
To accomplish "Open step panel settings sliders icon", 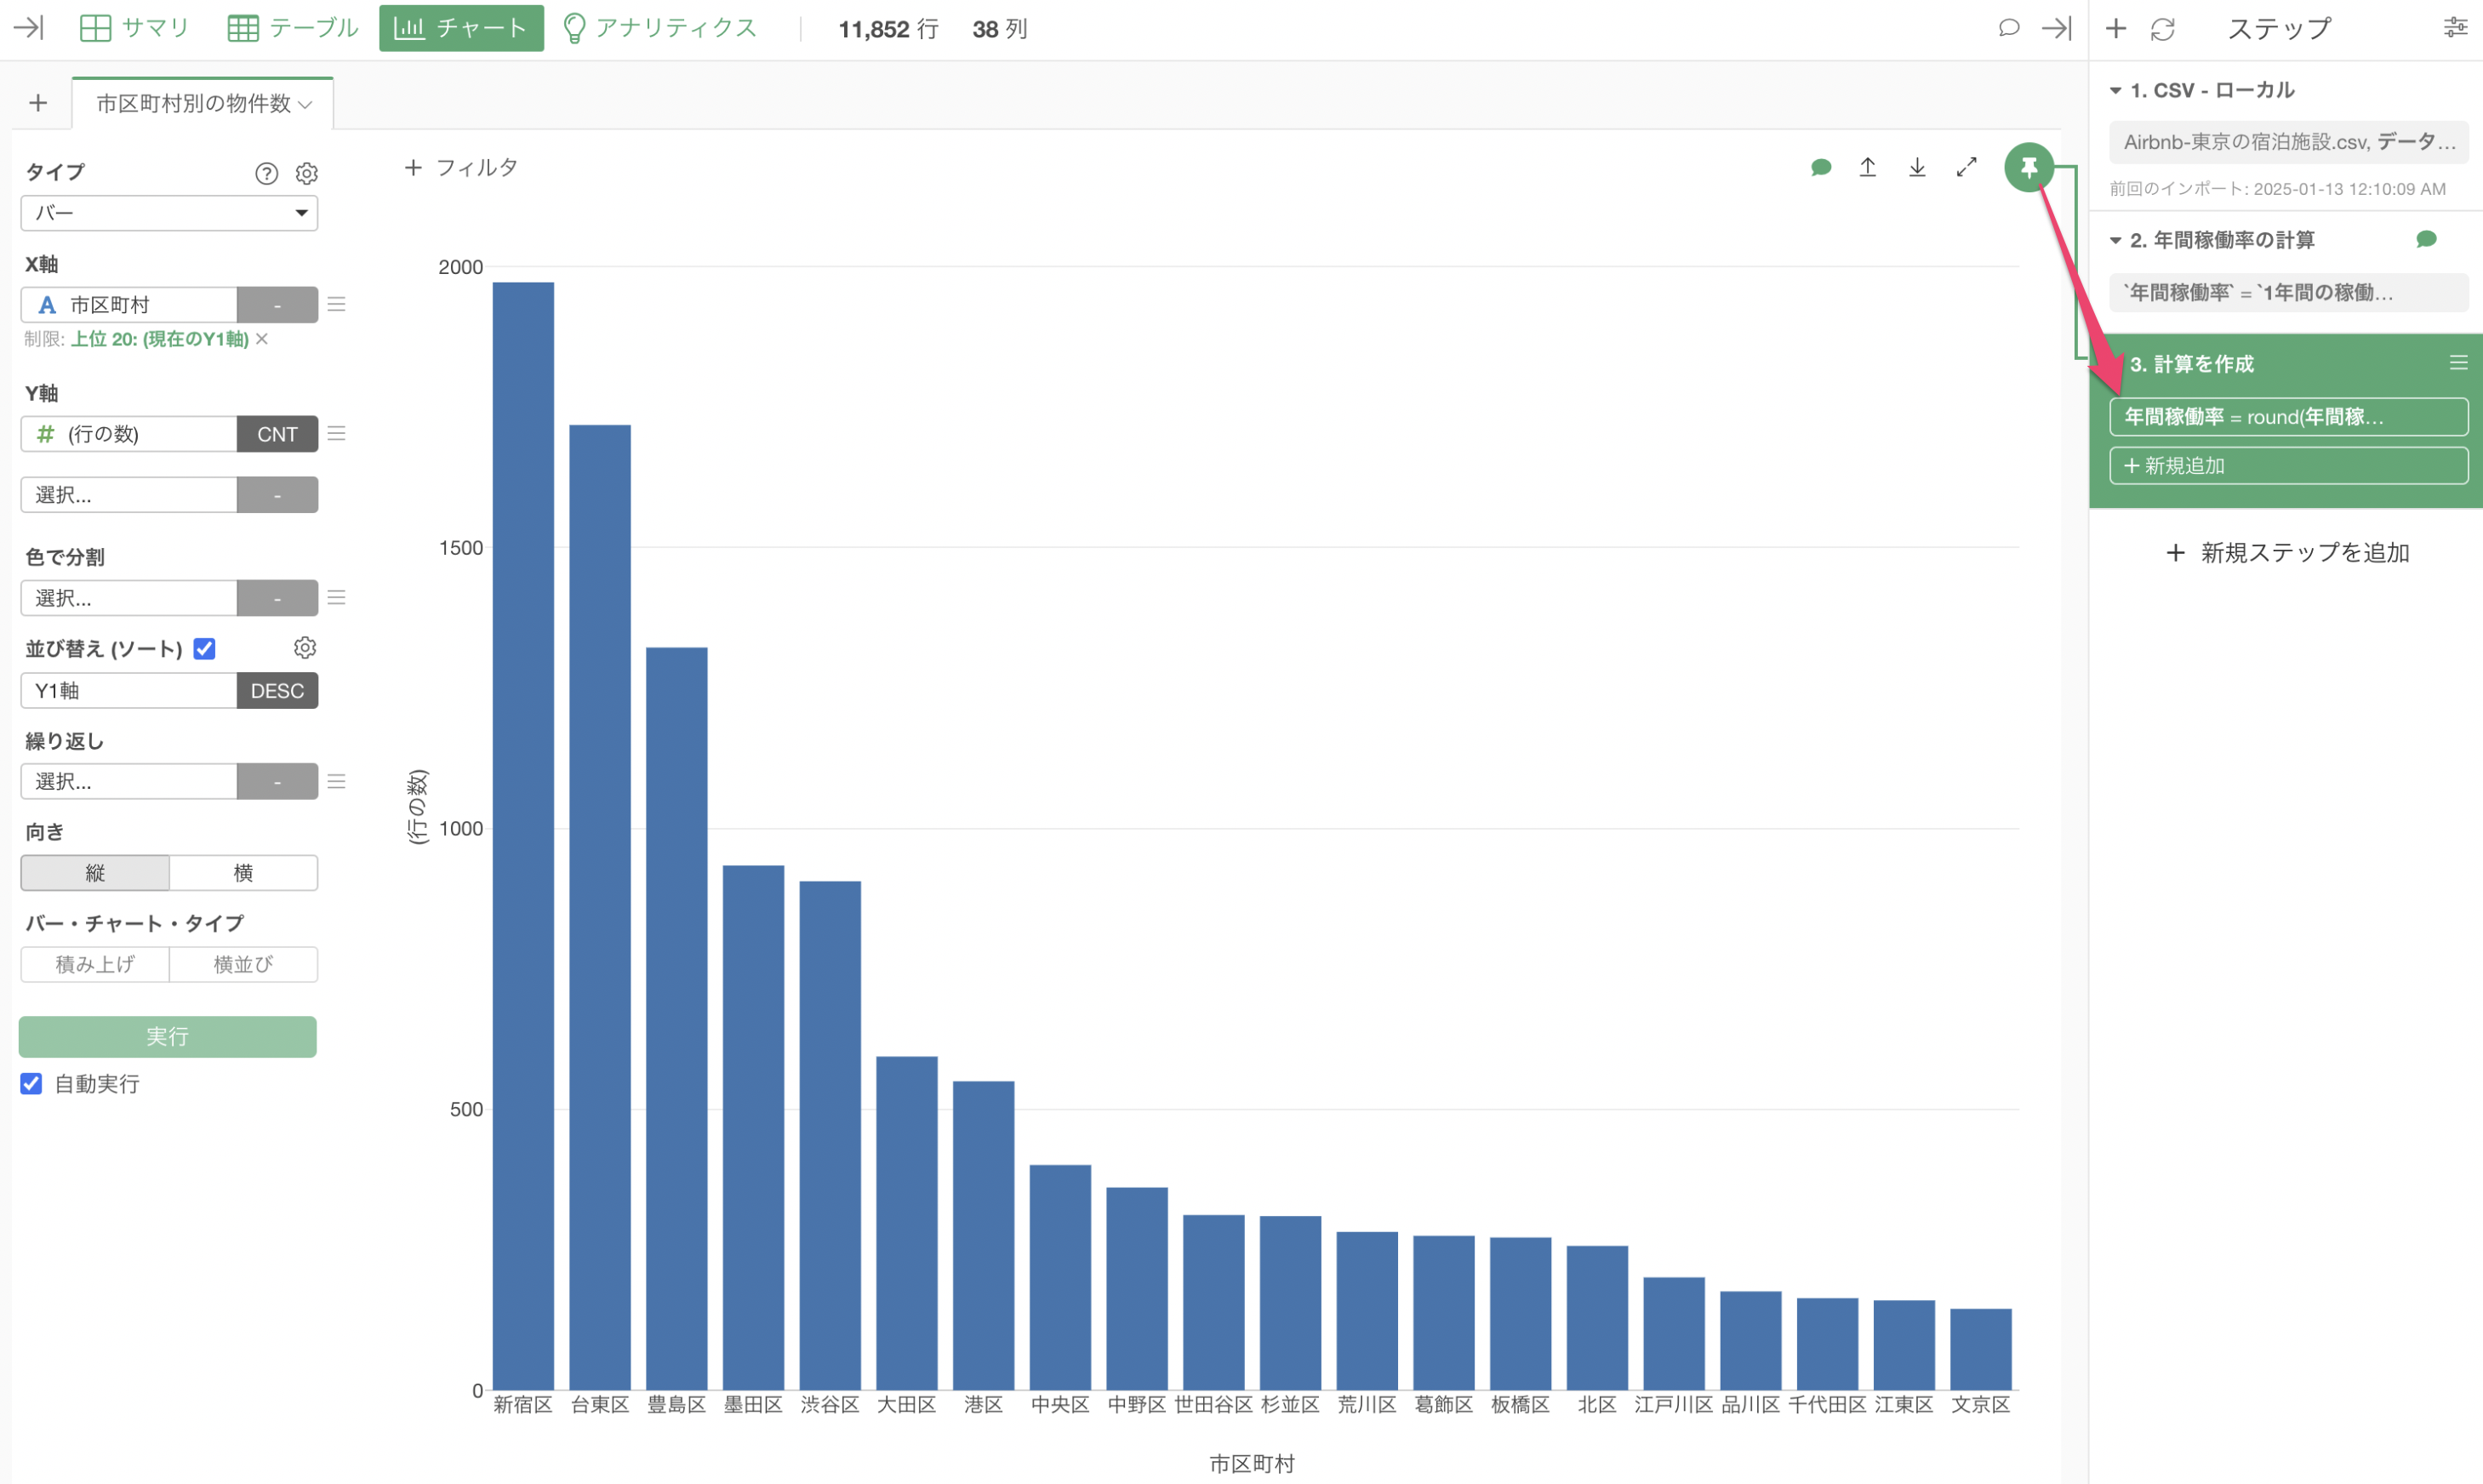I will coord(2455,27).
